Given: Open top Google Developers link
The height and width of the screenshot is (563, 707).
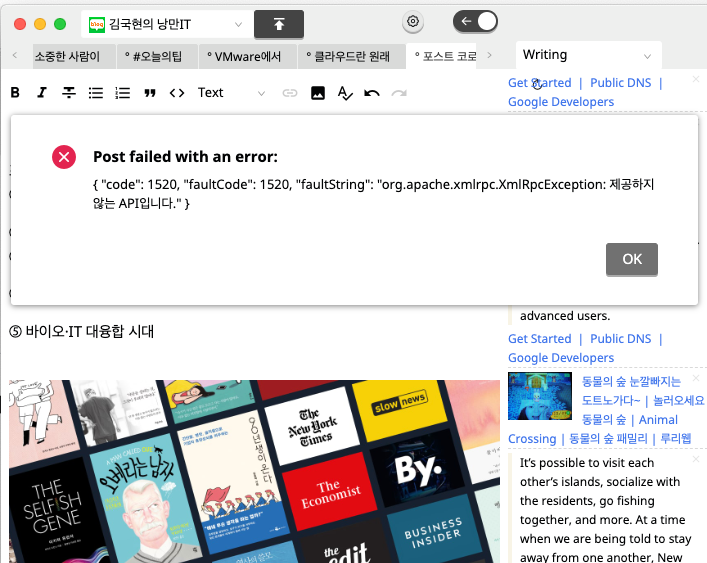Looking at the screenshot, I should click(x=561, y=102).
